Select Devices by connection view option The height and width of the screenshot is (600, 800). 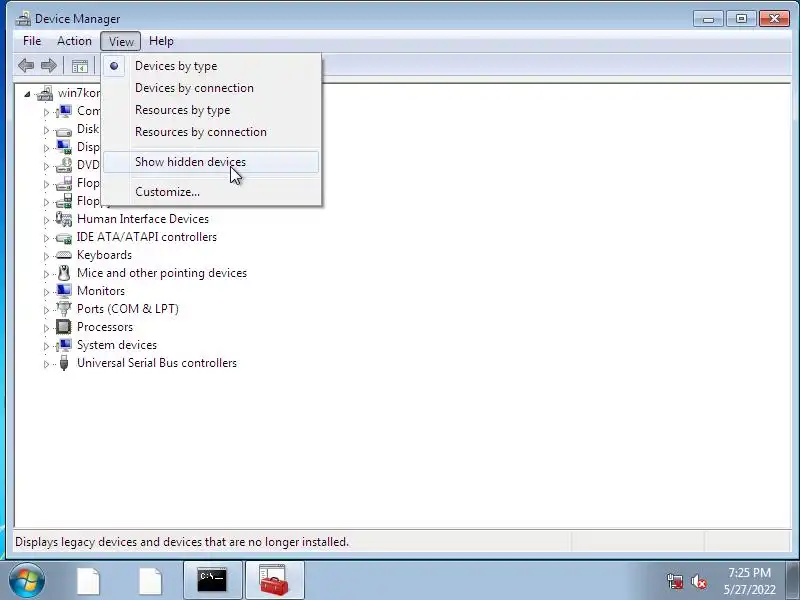point(211,88)
